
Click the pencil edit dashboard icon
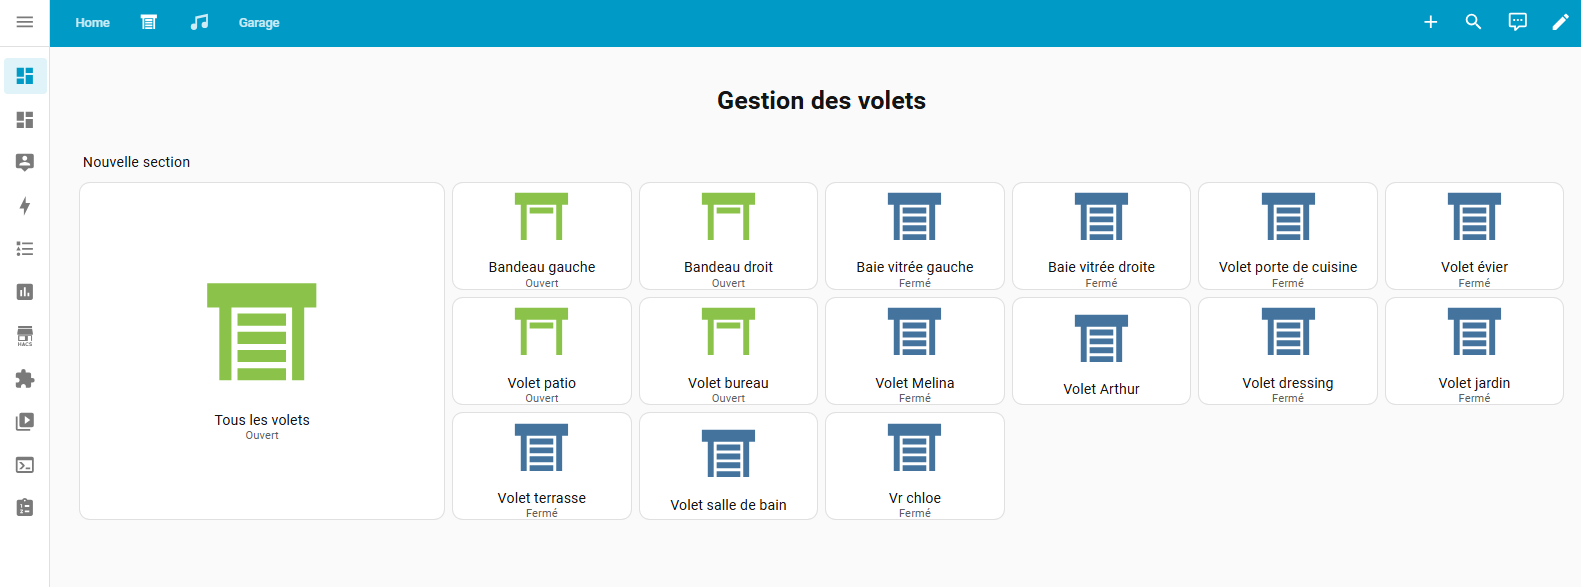click(1560, 22)
